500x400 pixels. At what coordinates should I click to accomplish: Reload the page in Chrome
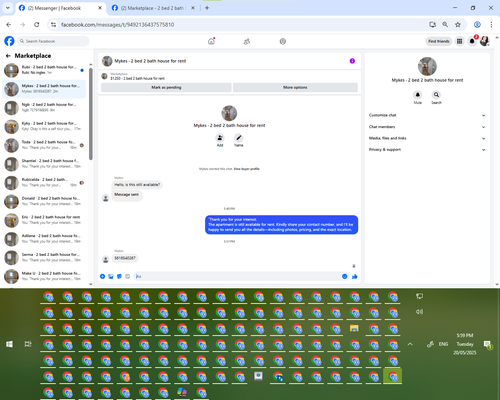click(x=37, y=24)
